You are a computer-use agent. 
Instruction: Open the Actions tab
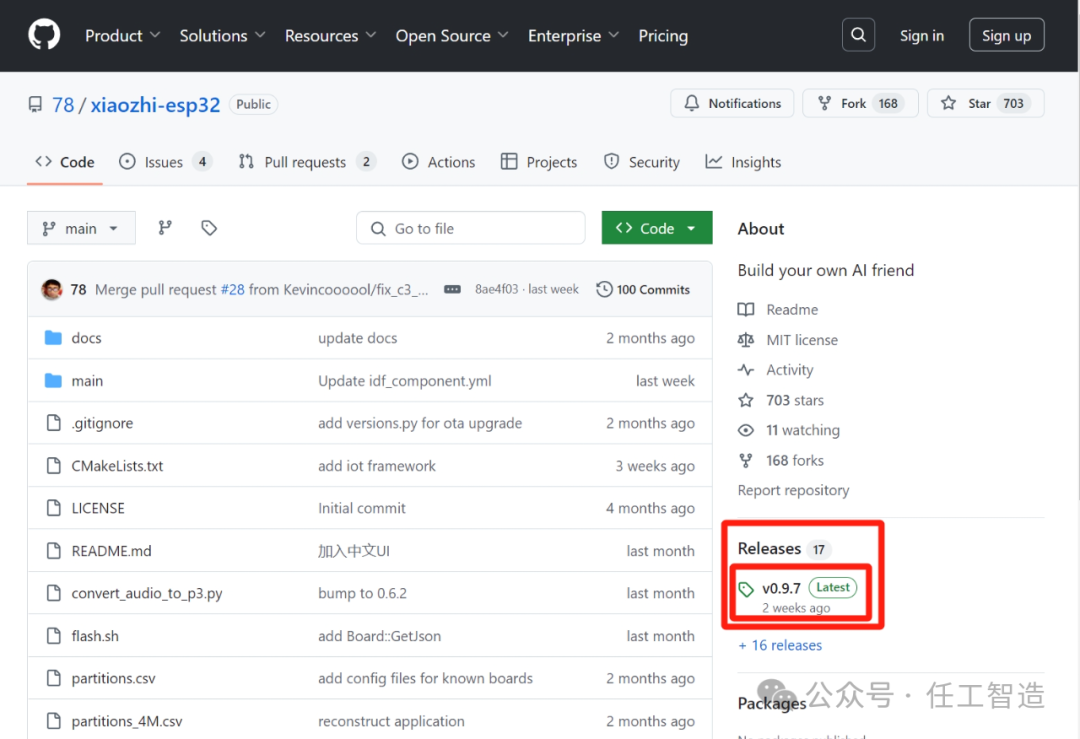(439, 162)
